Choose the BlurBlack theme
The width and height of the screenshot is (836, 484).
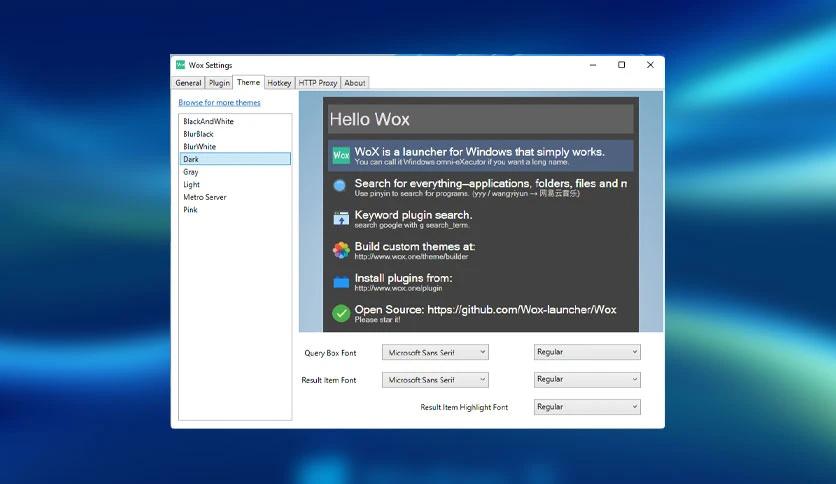235,134
